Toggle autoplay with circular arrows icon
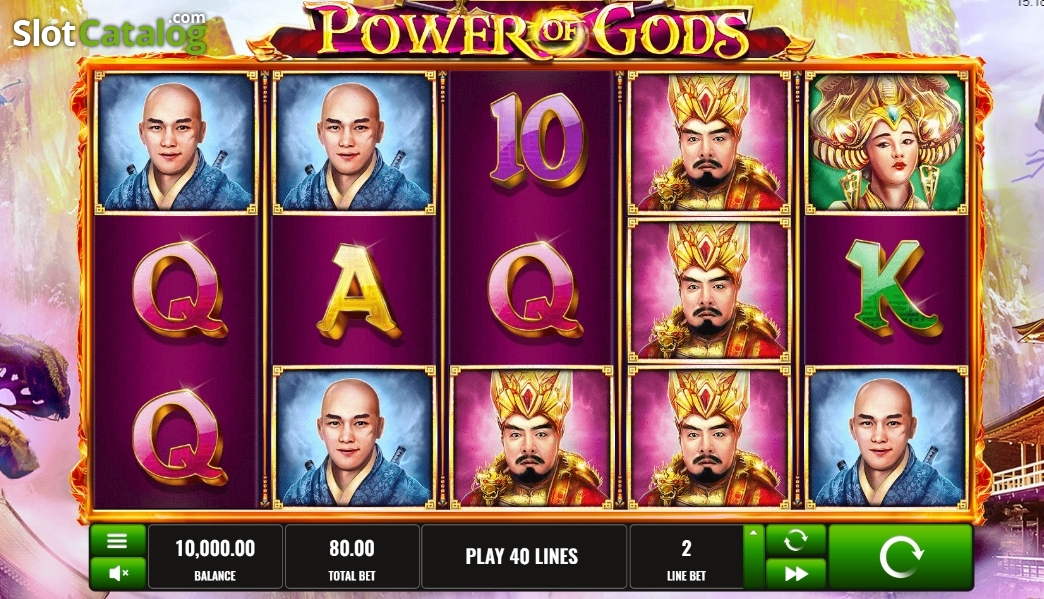Viewport: 1044px width, 599px height. (796, 540)
